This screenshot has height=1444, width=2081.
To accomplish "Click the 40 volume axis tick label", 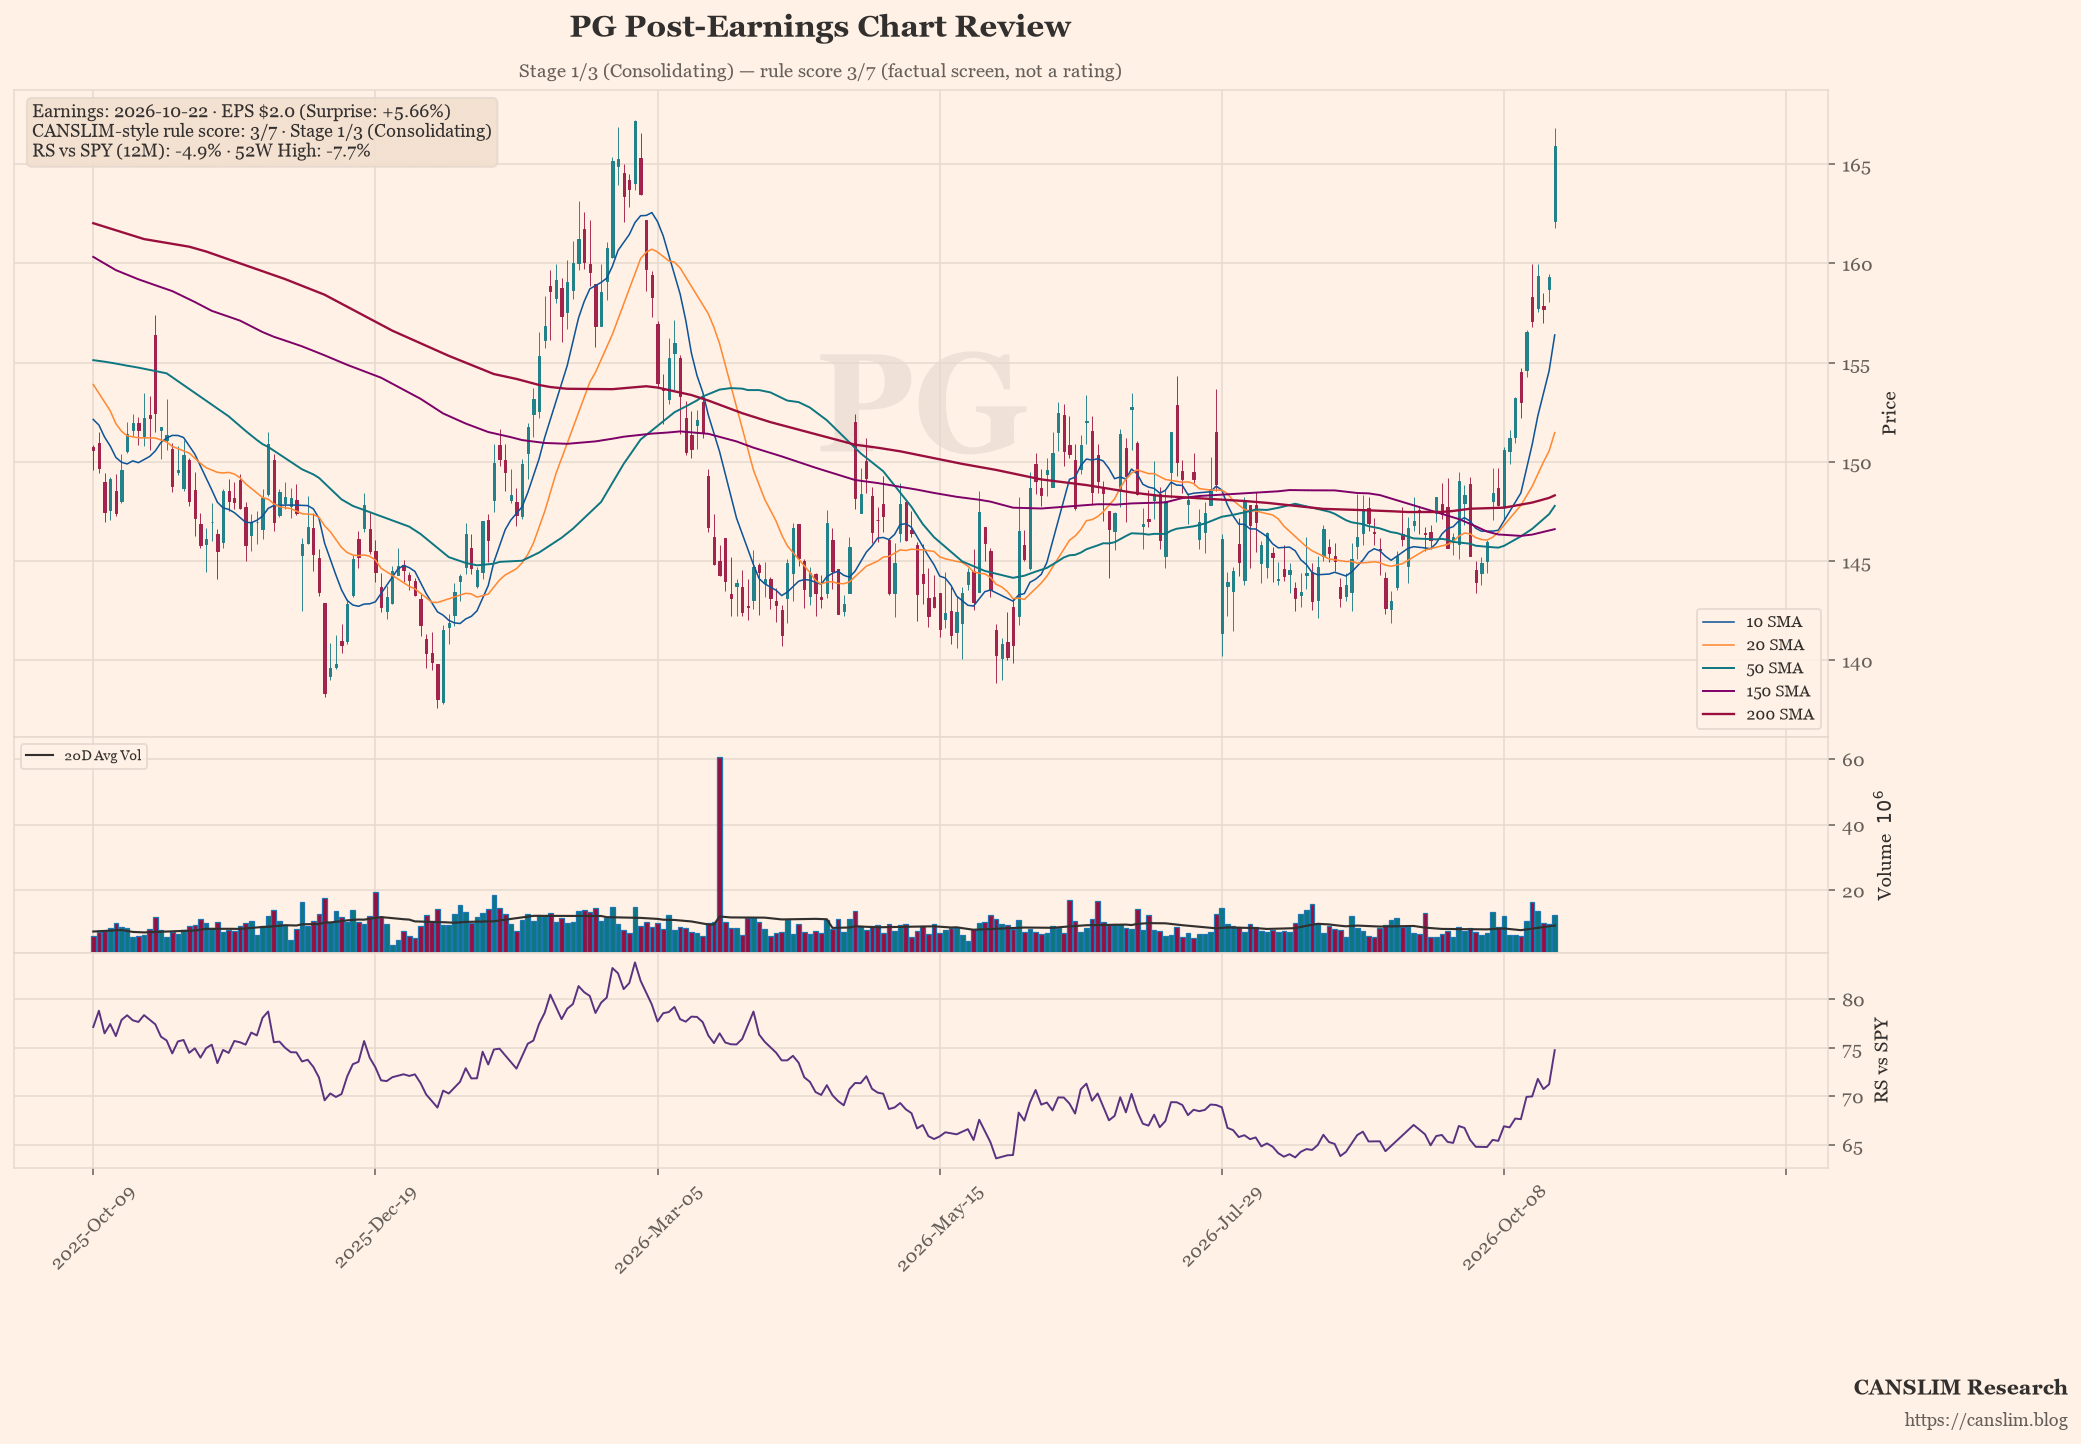I will [x=1852, y=826].
